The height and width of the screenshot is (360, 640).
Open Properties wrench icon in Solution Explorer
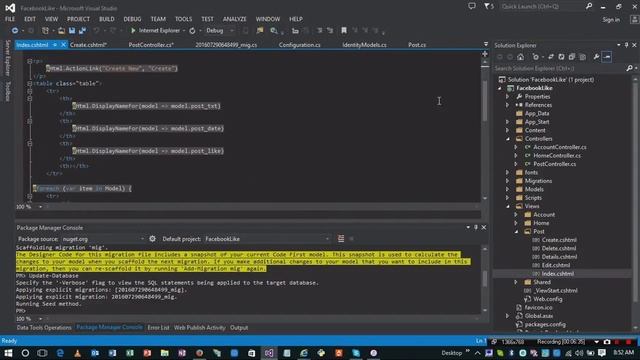click(596, 57)
